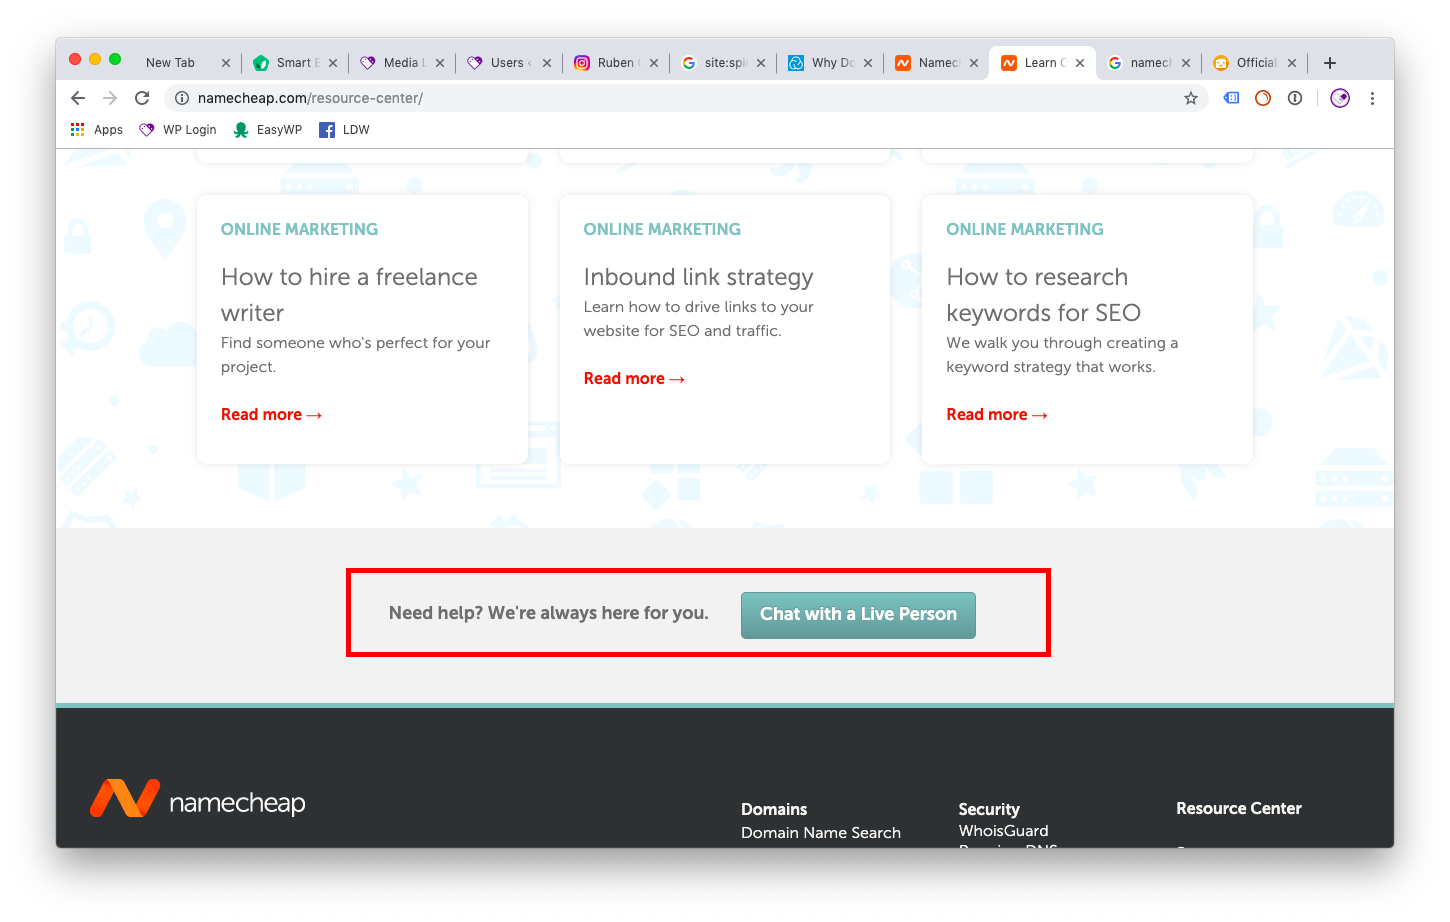
Task: Click the browser back arrow
Action: tap(78, 98)
